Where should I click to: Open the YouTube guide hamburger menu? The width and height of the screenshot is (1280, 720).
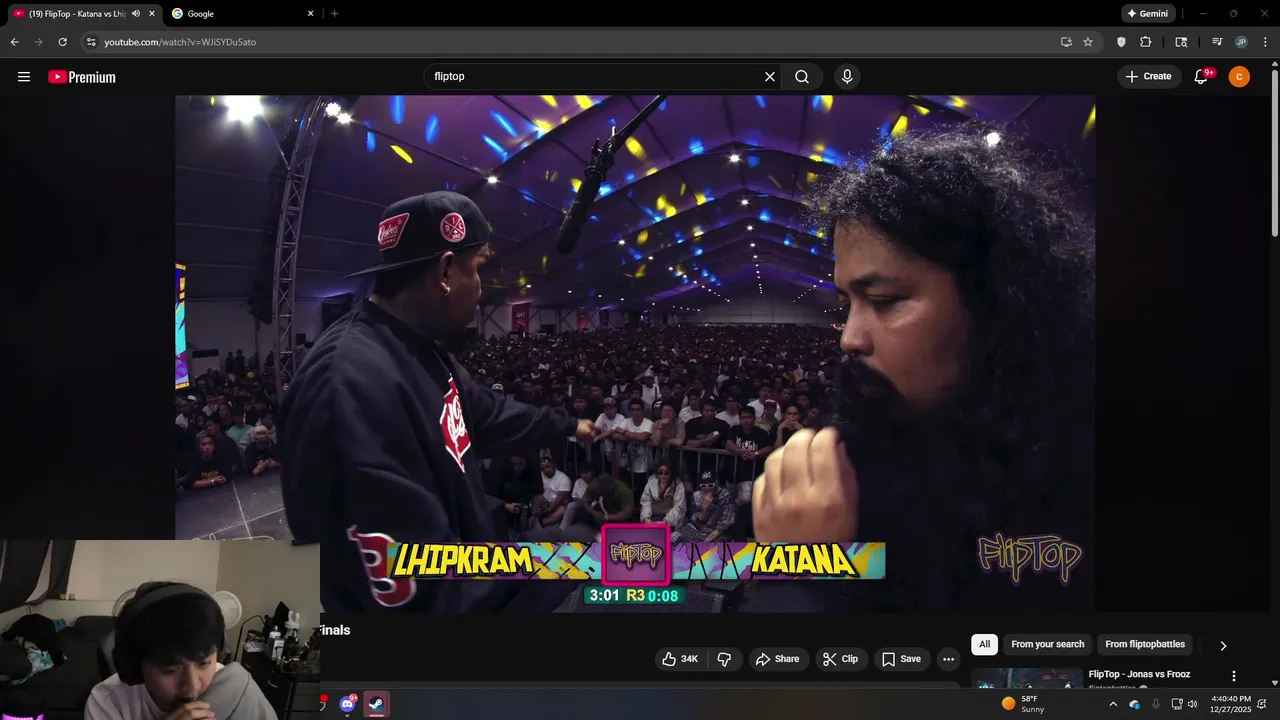click(x=24, y=77)
